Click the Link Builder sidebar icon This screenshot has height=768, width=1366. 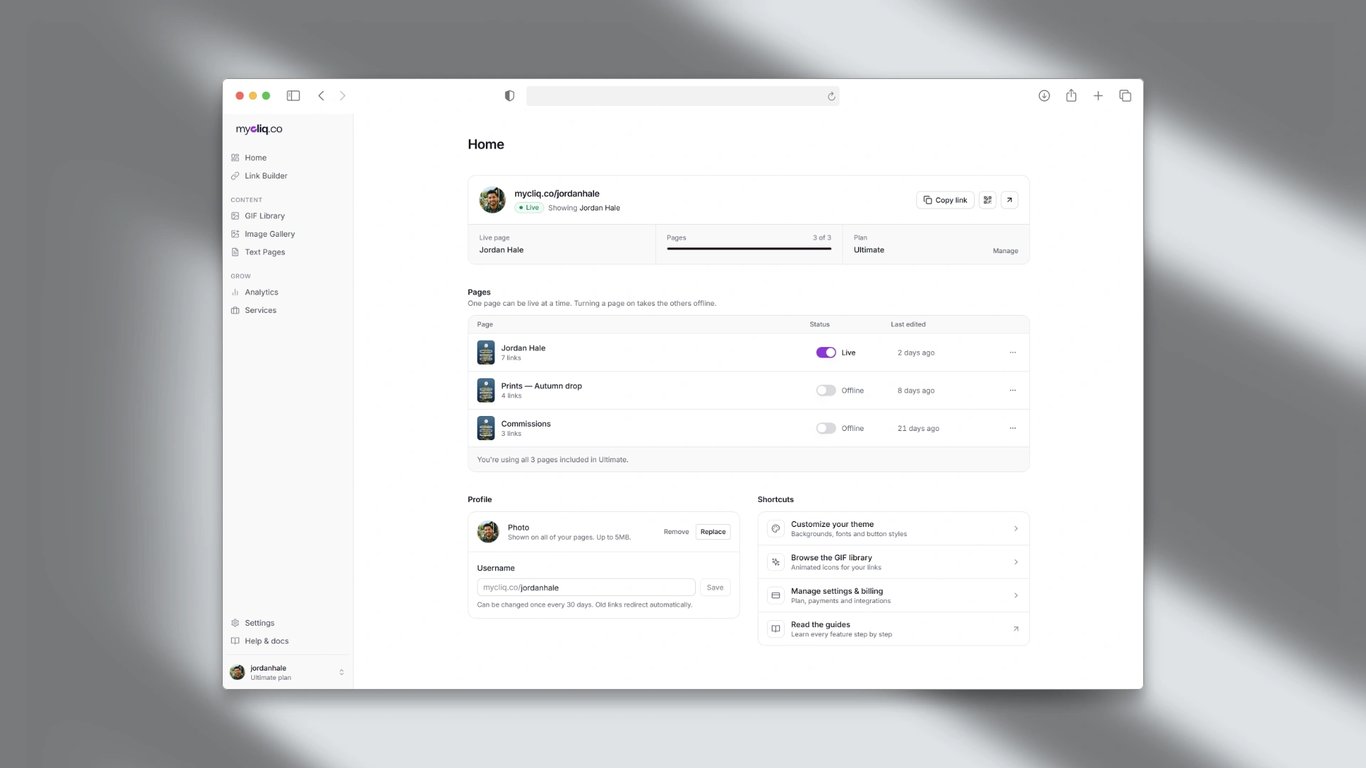[x=235, y=176]
